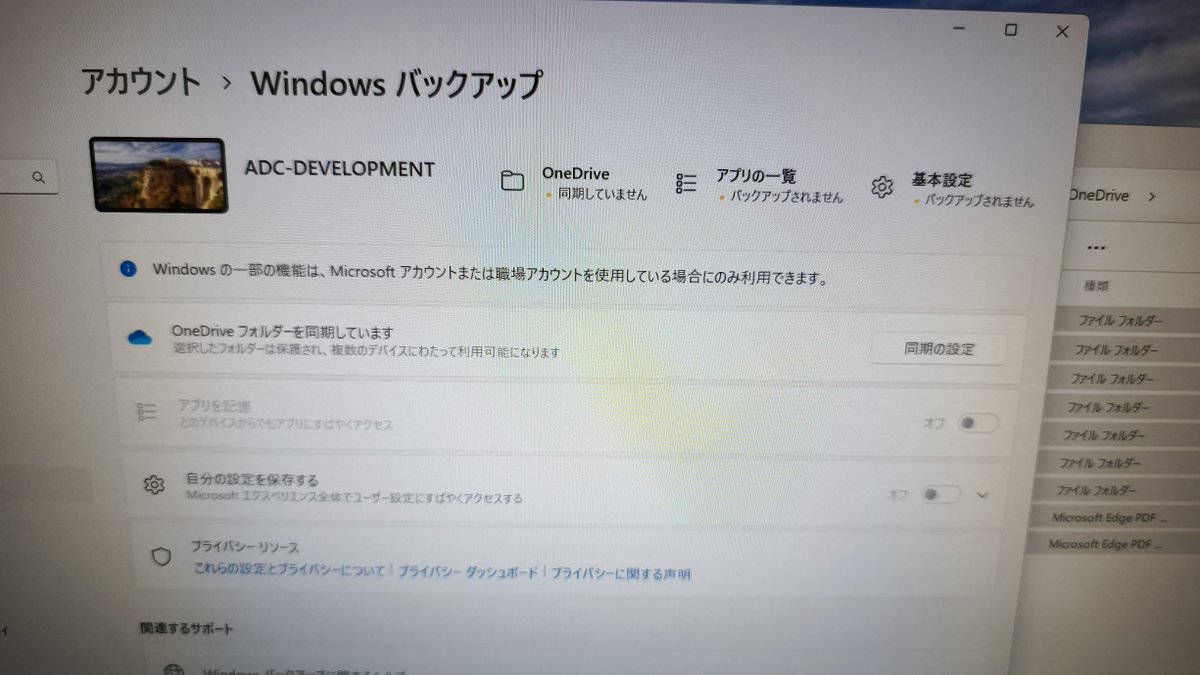Open プライバシー ダッシュボード link
The width and height of the screenshot is (1200, 675).
click(x=469, y=572)
